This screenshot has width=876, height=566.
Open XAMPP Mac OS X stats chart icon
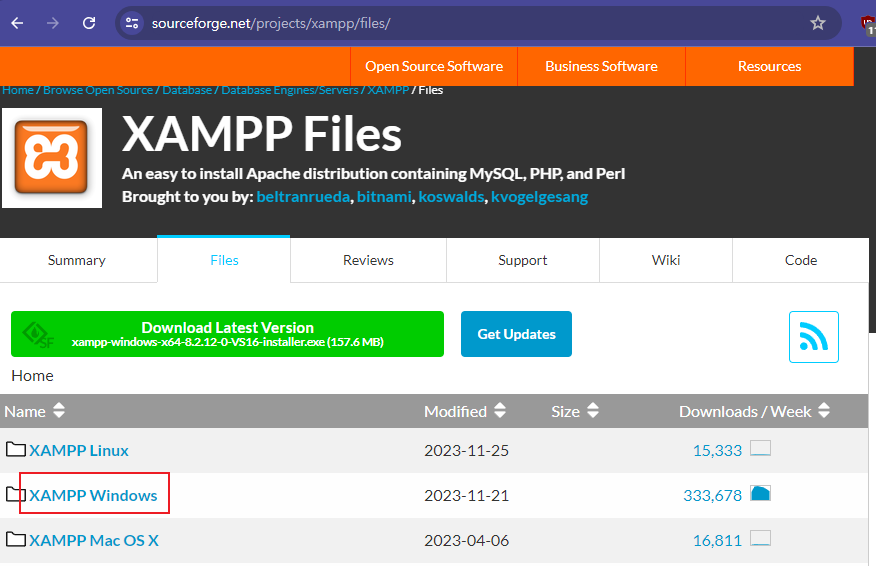(760, 538)
